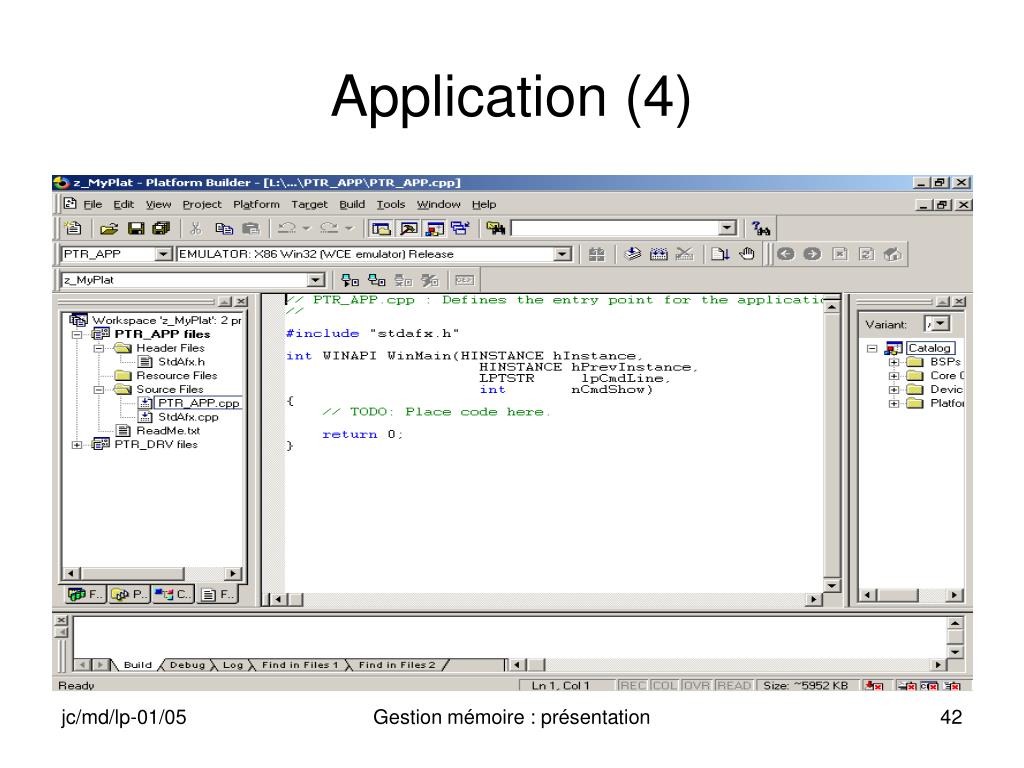Open the Undo history dropdown arrow
The width and height of the screenshot is (1024, 768).
[x=306, y=228]
